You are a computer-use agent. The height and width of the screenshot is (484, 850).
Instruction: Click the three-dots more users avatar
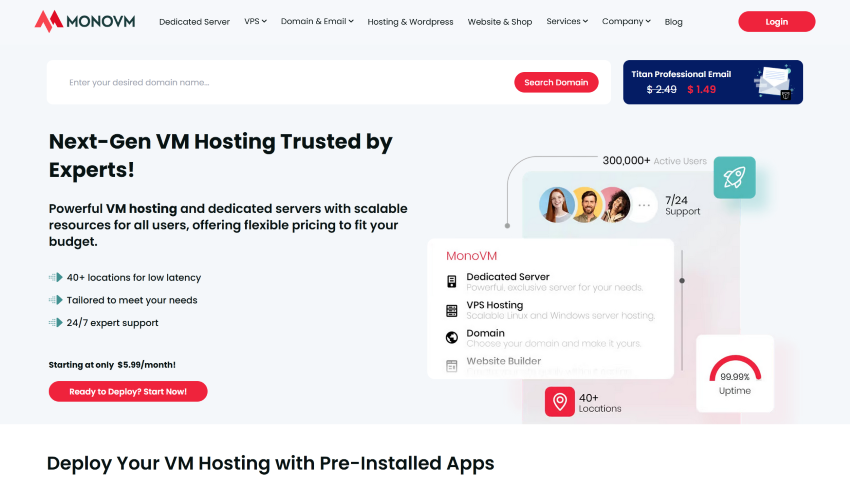(x=644, y=206)
